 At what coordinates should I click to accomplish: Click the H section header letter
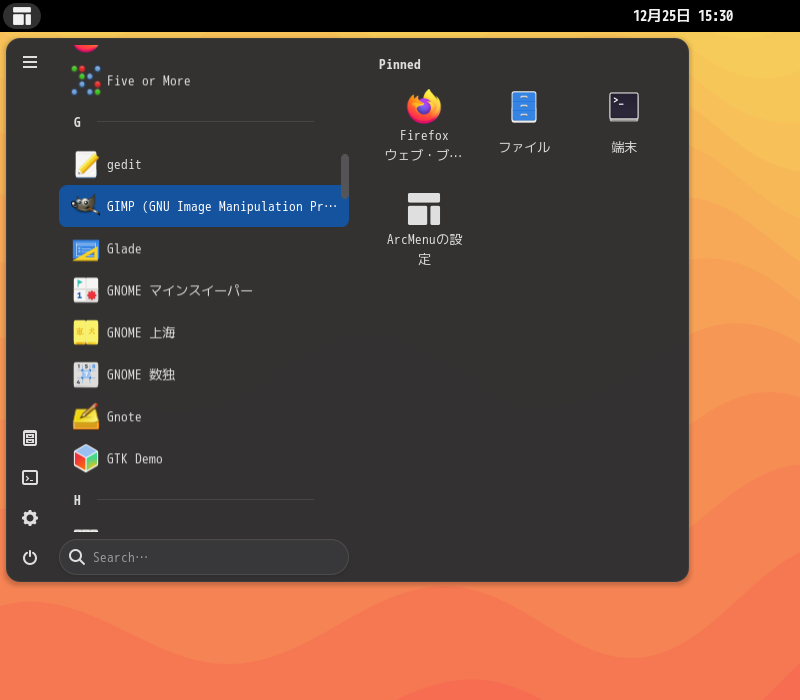(77, 500)
